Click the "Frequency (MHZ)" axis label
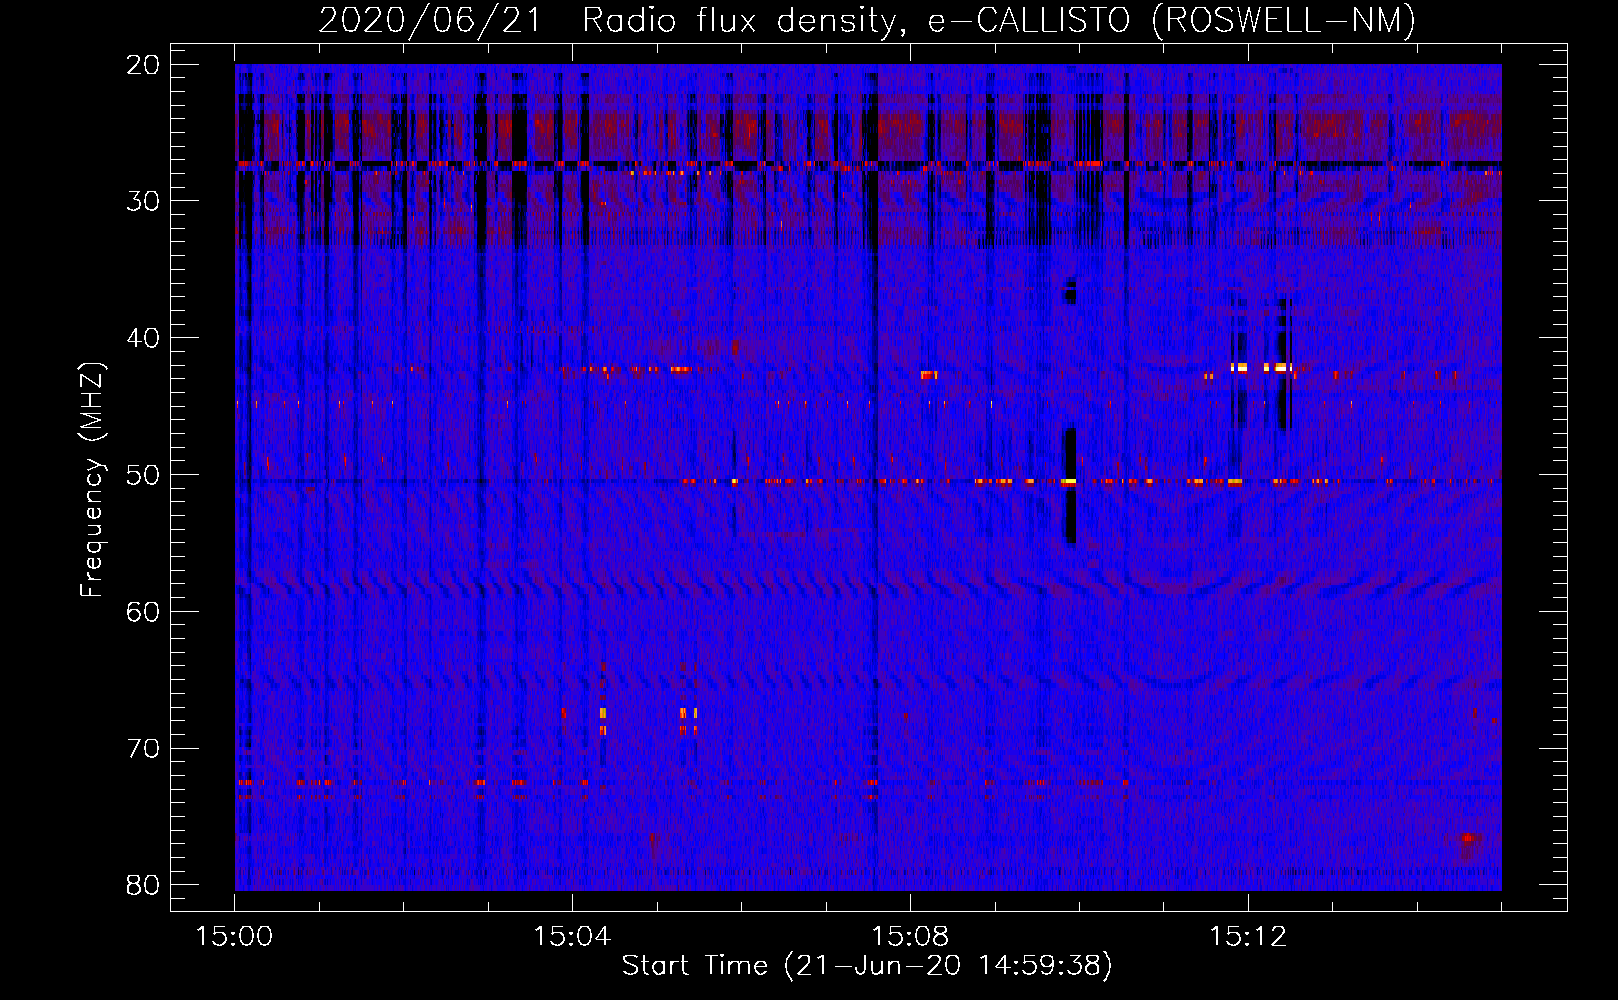The height and width of the screenshot is (1000, 1618). tap(92, 480)
